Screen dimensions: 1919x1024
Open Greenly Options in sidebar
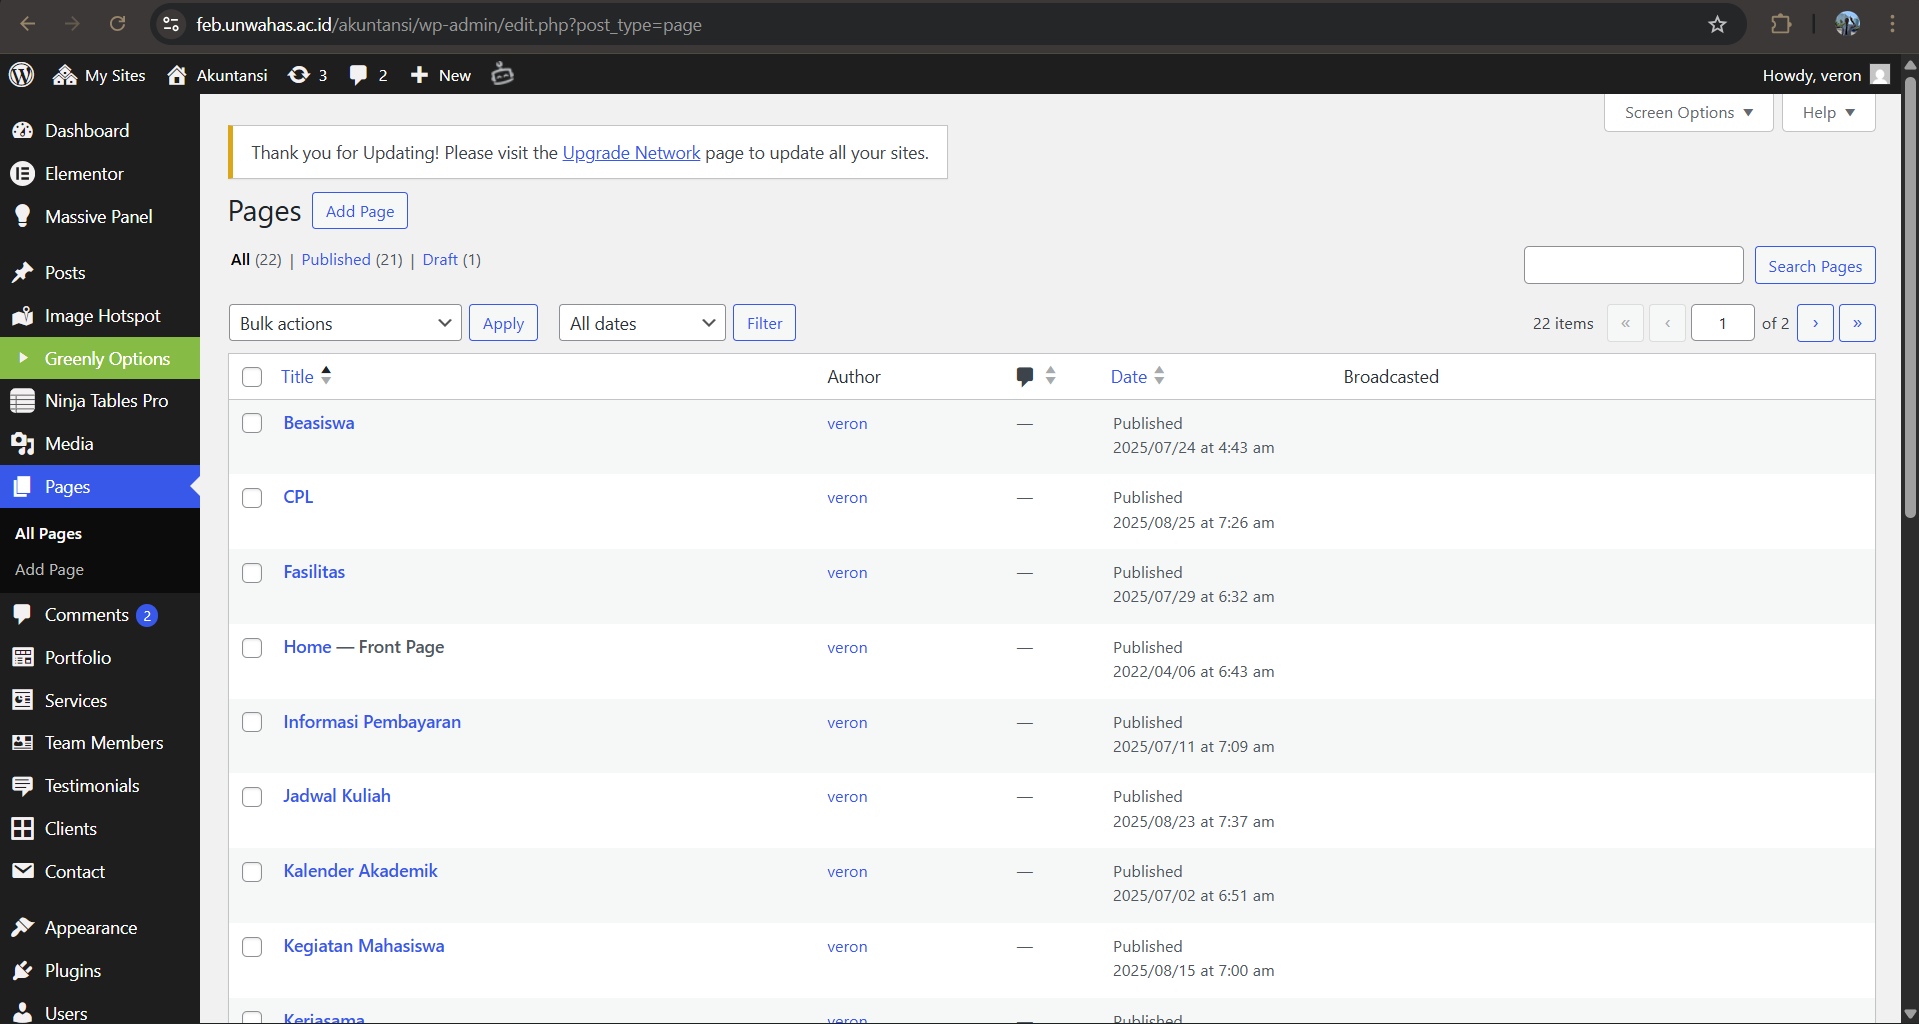coord(107,358)
